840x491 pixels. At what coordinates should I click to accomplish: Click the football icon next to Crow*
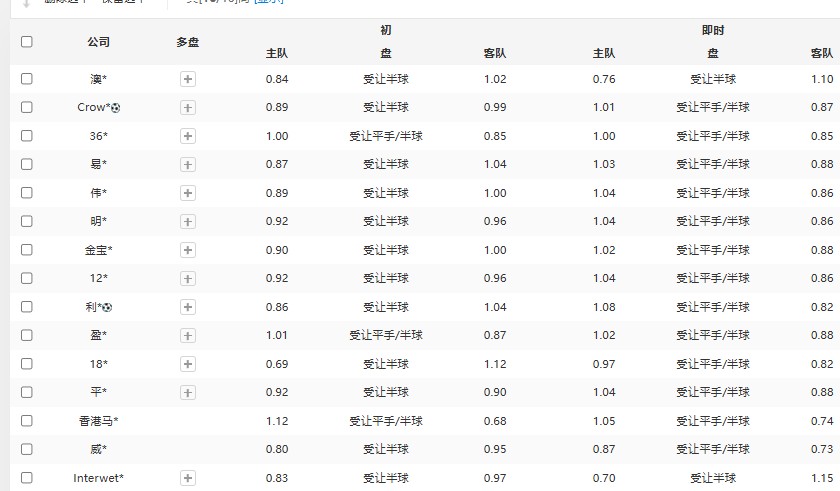point(116,108)
